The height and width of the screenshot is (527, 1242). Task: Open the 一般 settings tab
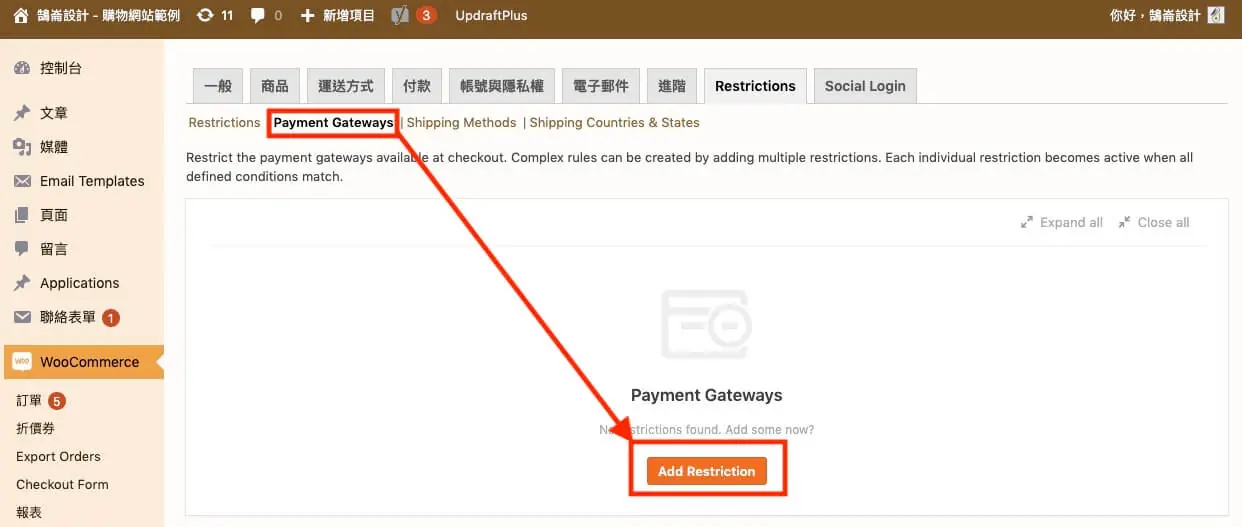218,86
